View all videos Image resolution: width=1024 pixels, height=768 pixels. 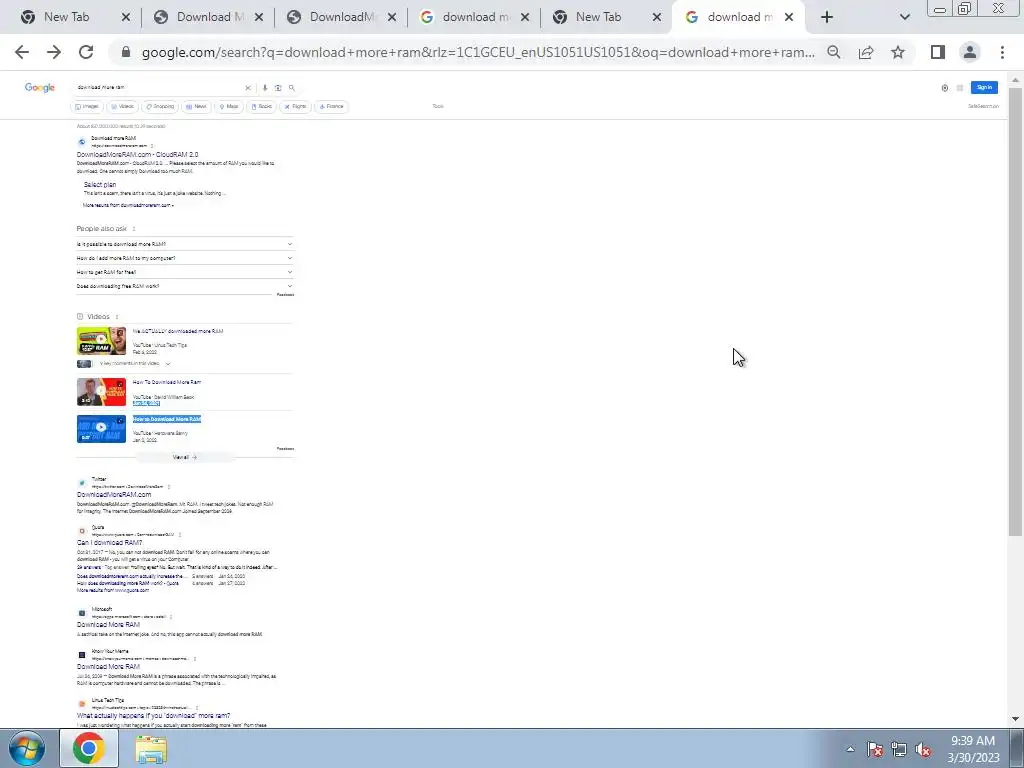coord(185,457)
